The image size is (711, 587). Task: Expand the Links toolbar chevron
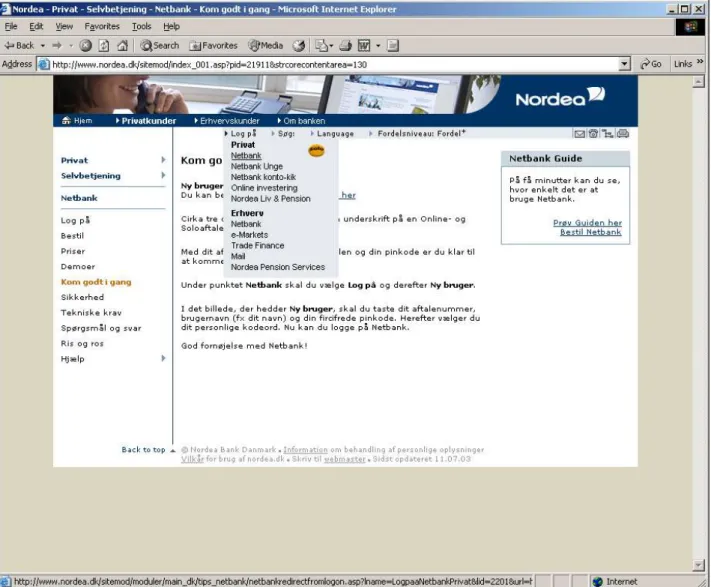700,61
